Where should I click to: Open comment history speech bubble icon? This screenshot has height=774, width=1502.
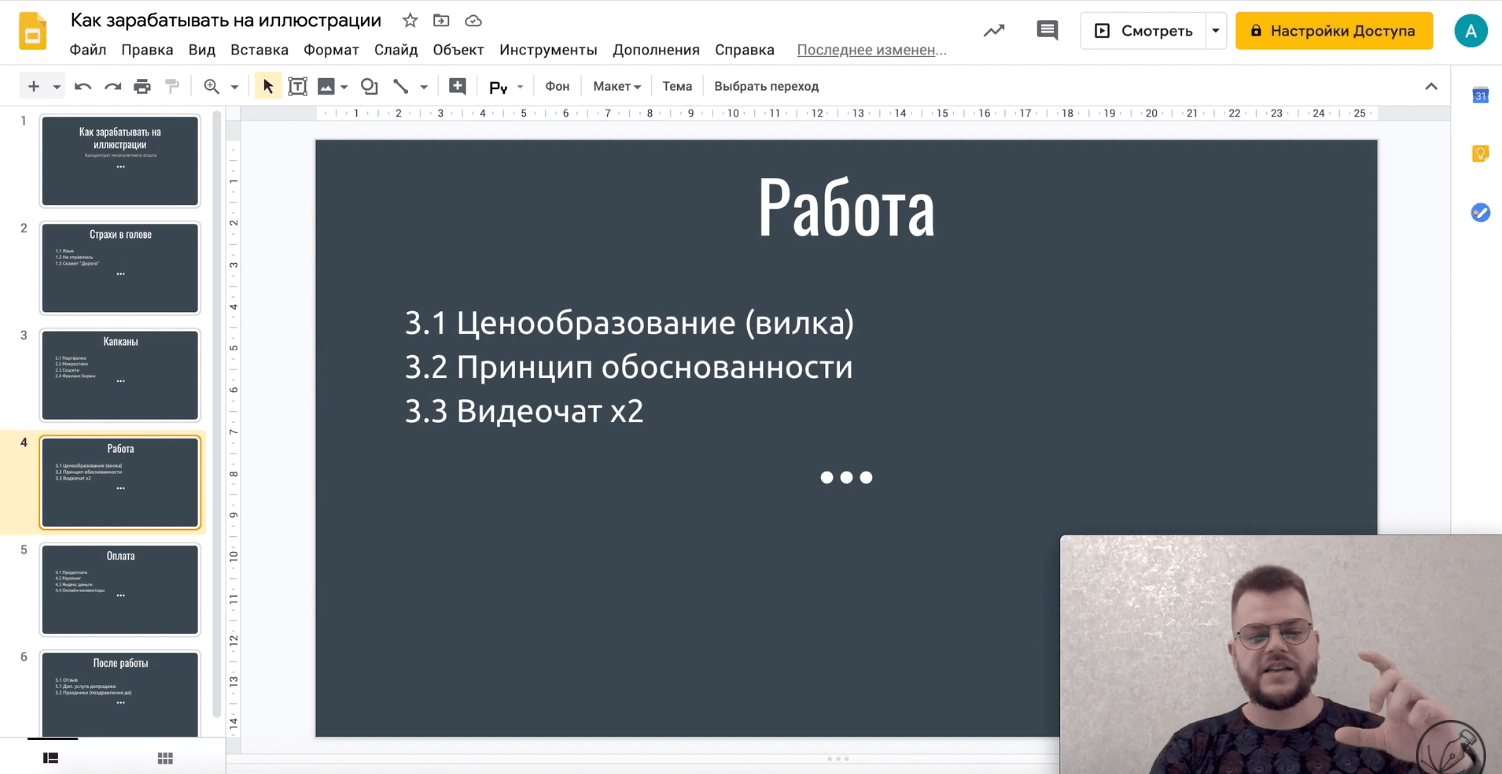point(1047,31)
